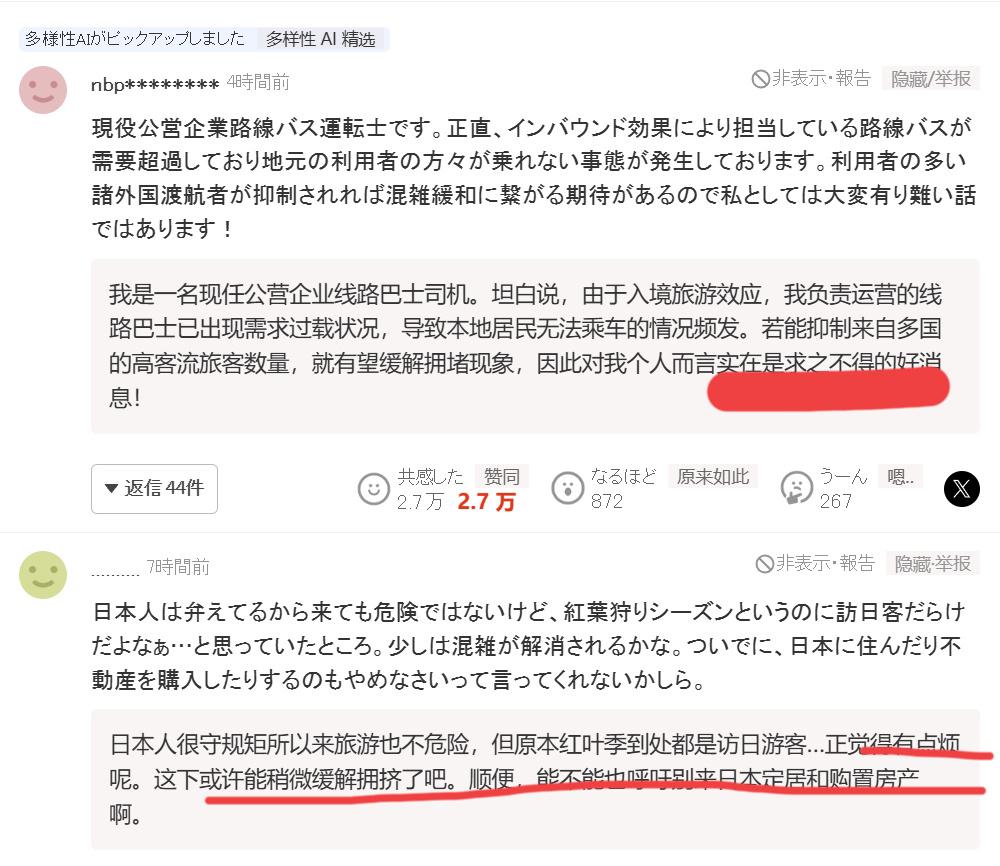Expand the 返信 44件 replies
The height and width of the screenshot is (866, 1000).
coord(154,488)
